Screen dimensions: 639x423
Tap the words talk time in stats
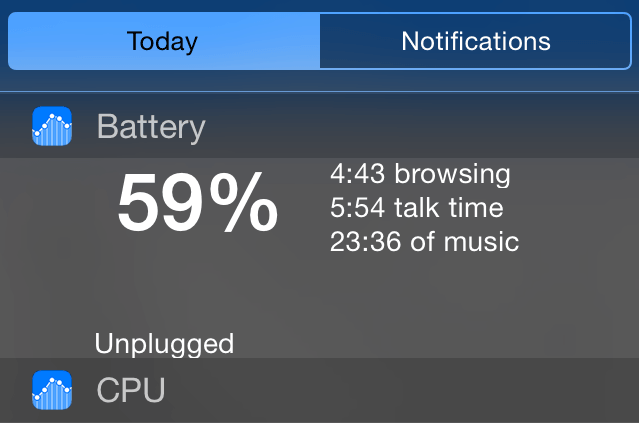click(449, 208)
